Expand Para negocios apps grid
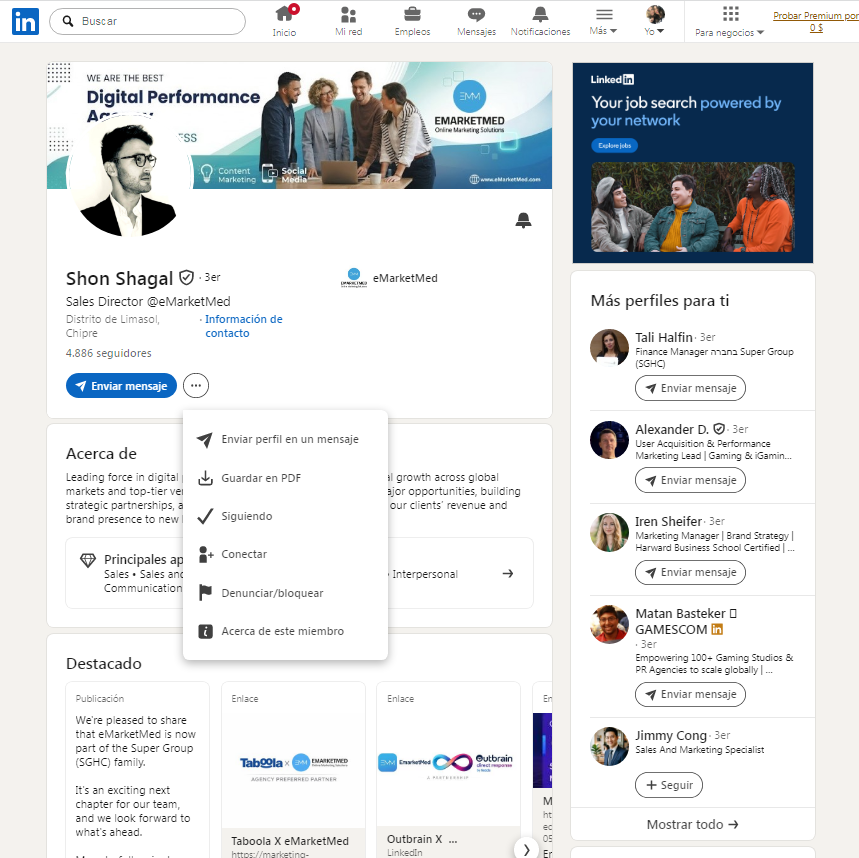The width and height of the screenshot is (859, 858). tap(730, 21)
